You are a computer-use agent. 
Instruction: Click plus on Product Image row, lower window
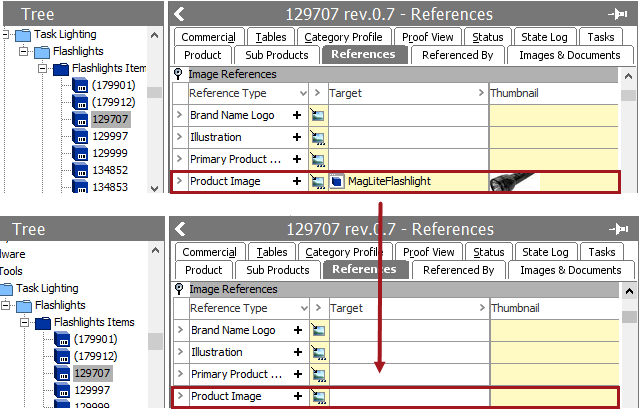click(298, 396)
